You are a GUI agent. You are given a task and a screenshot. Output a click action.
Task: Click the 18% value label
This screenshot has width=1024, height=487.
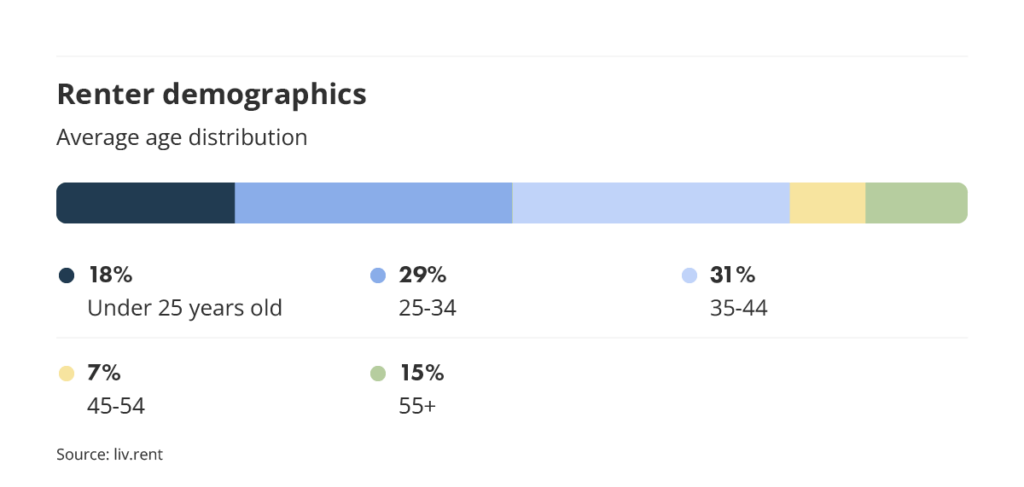[x=111, y=275]
